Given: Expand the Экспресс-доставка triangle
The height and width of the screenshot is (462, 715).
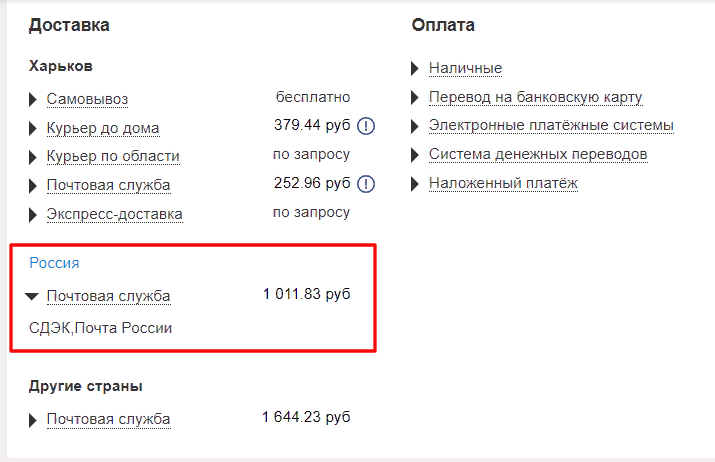Looking at the screenshot, I should [x=33, y=215].
